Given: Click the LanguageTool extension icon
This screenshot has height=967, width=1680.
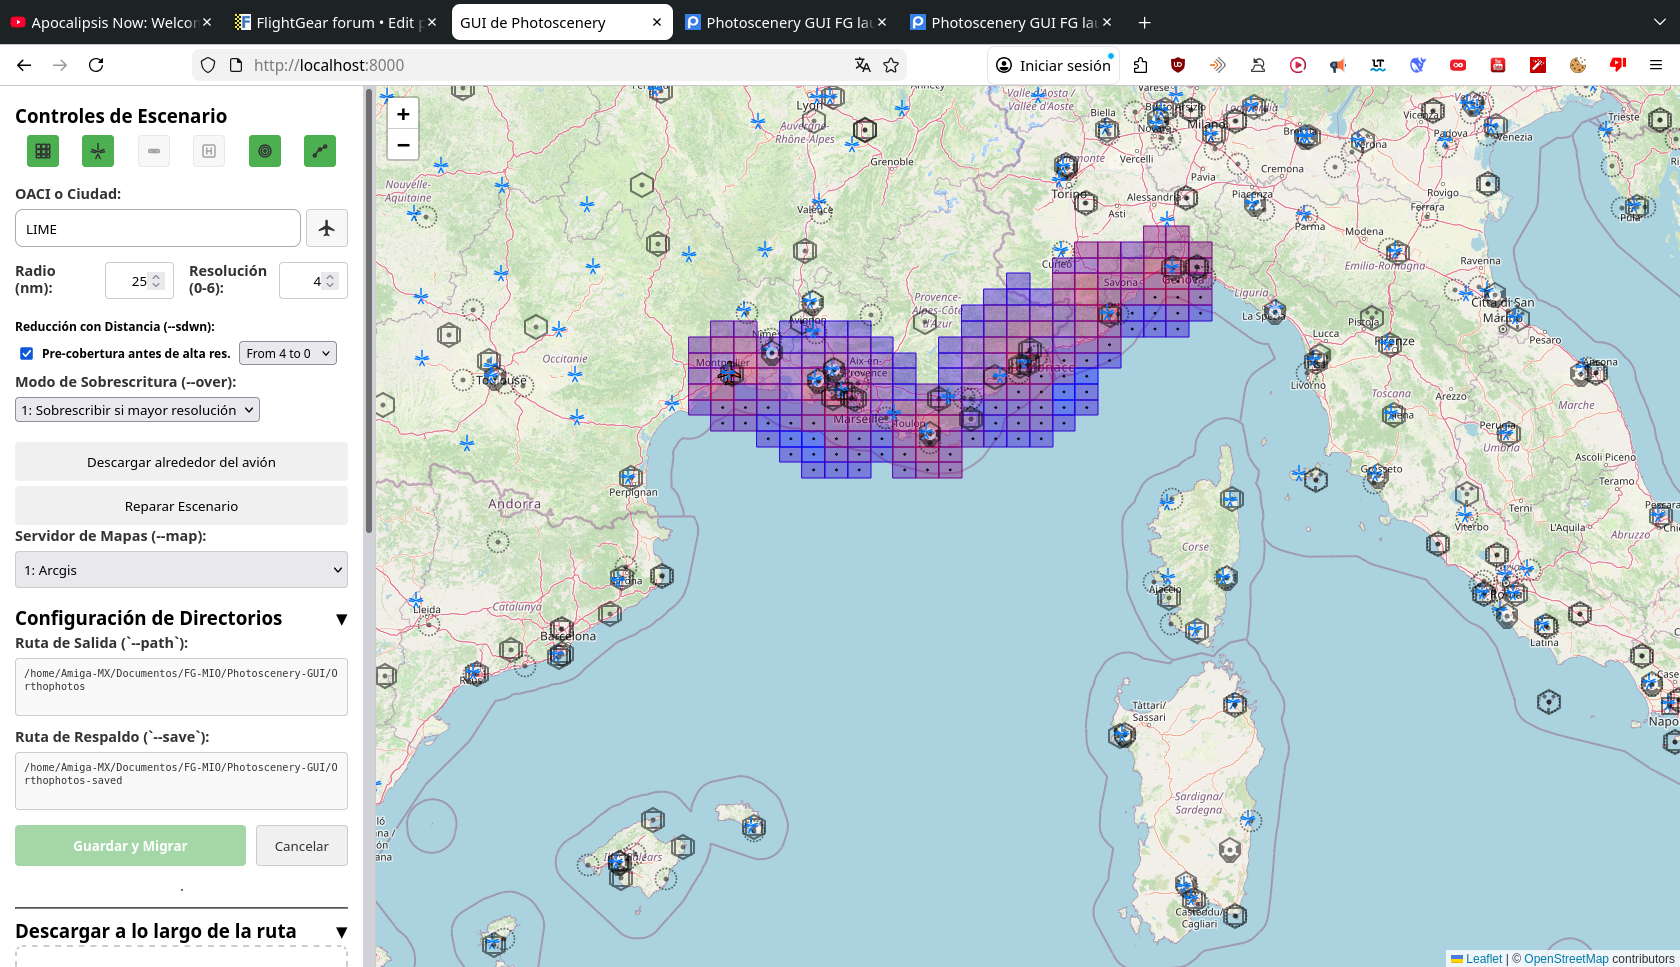Looking at the screenshot, I should tap(1378, 65).
